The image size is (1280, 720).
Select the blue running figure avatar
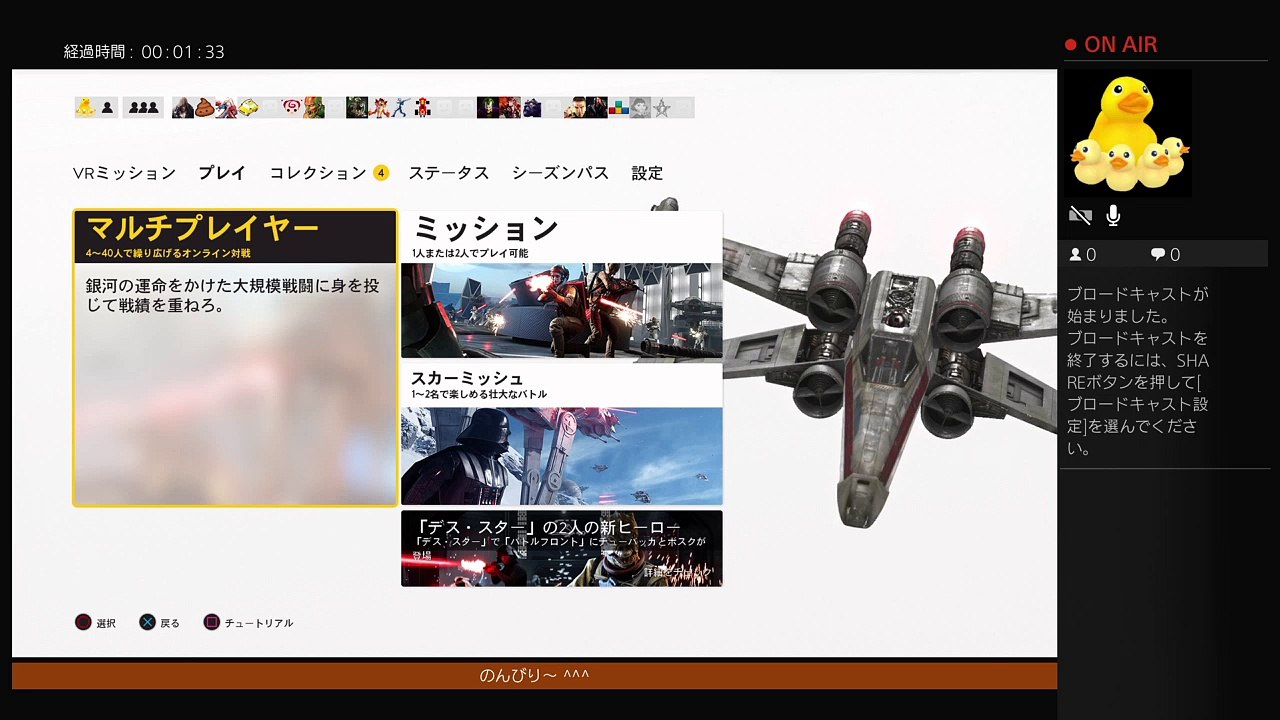(x=400, y=108)
